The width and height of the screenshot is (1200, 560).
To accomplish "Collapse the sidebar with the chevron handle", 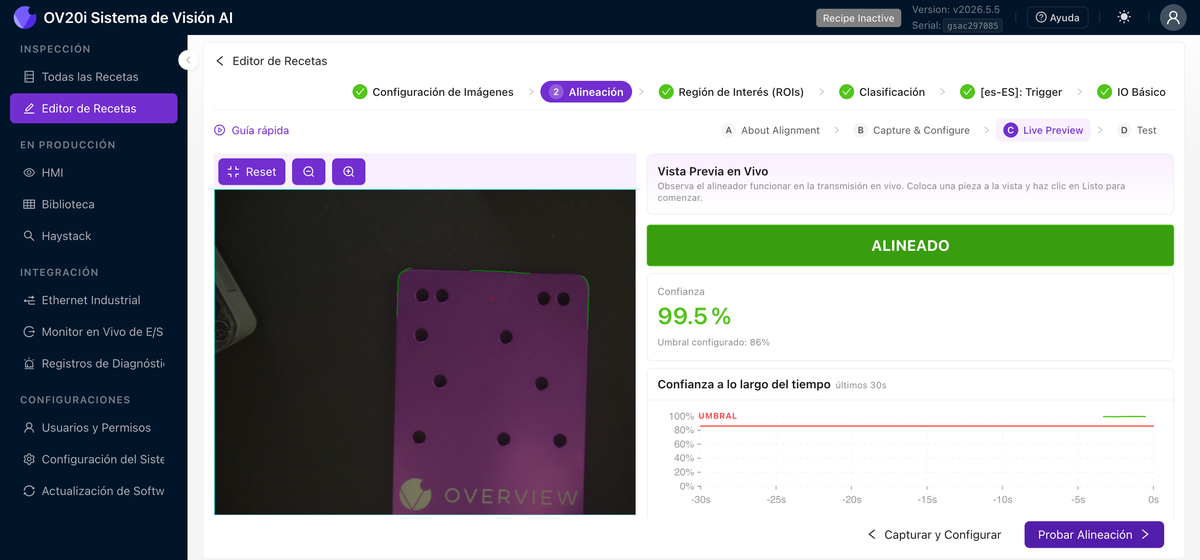I will click(x=187, y=60).
